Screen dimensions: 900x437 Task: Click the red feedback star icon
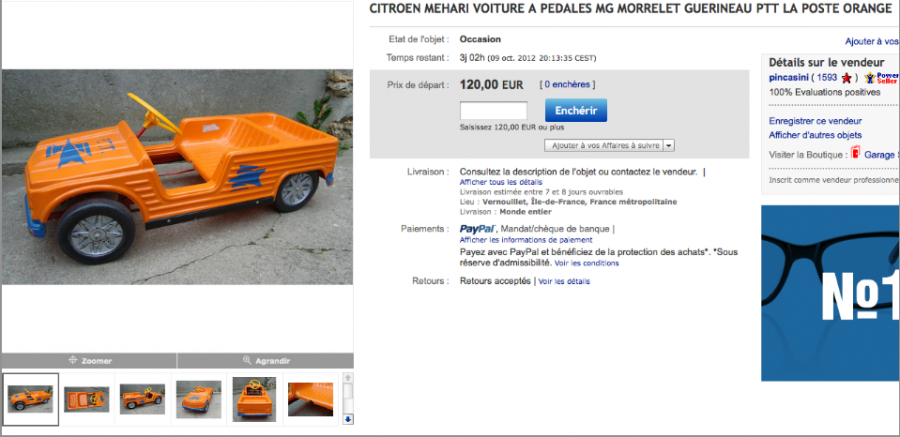click(x=846, y=78)
